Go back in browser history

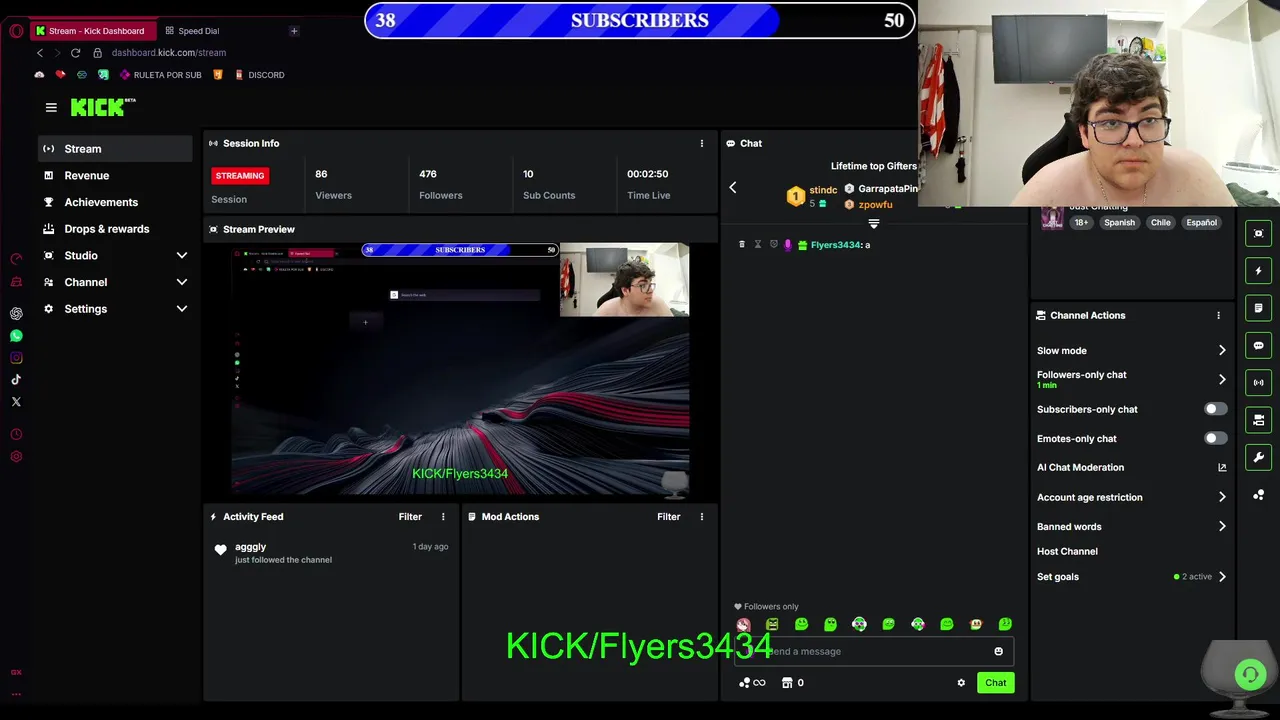[40, 53]
